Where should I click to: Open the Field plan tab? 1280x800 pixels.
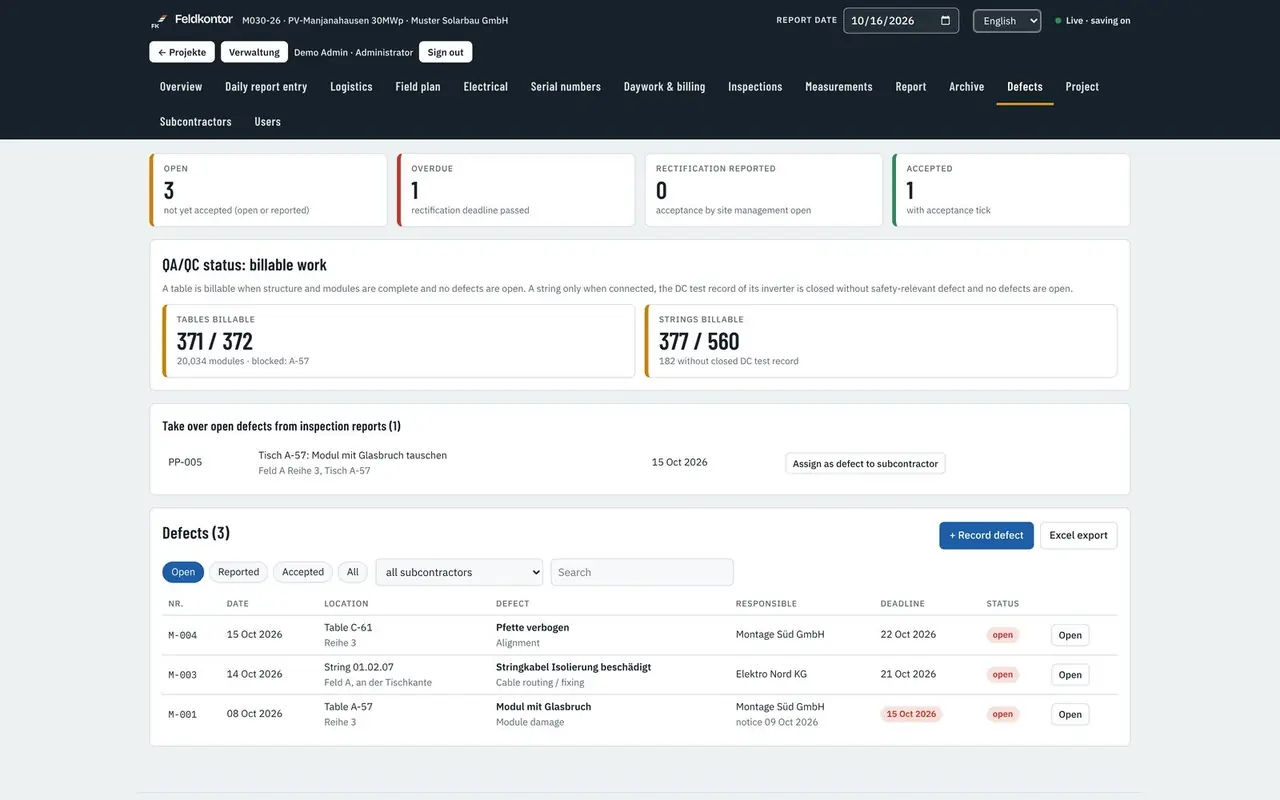(x=418, y=87)
